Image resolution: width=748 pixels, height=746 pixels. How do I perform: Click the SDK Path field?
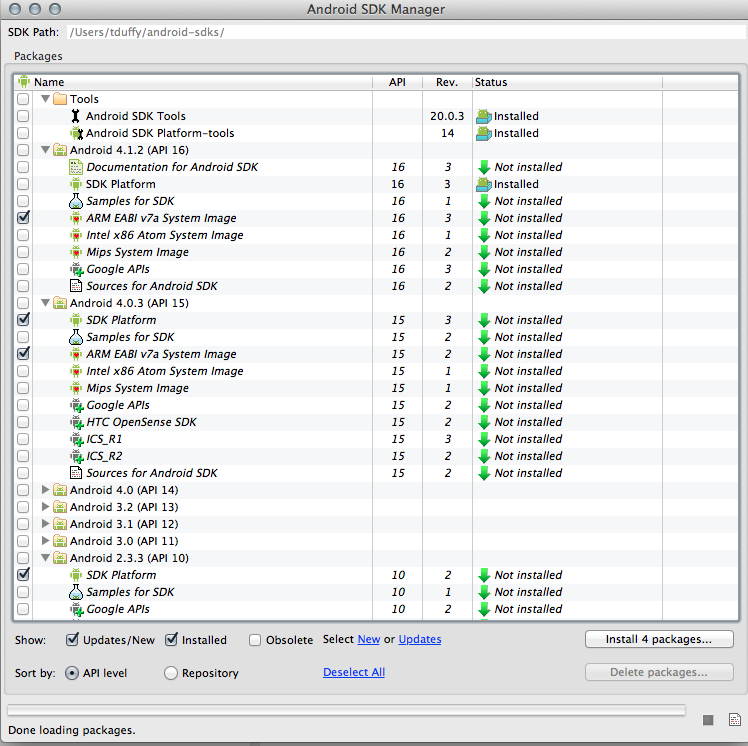point(406,32)
